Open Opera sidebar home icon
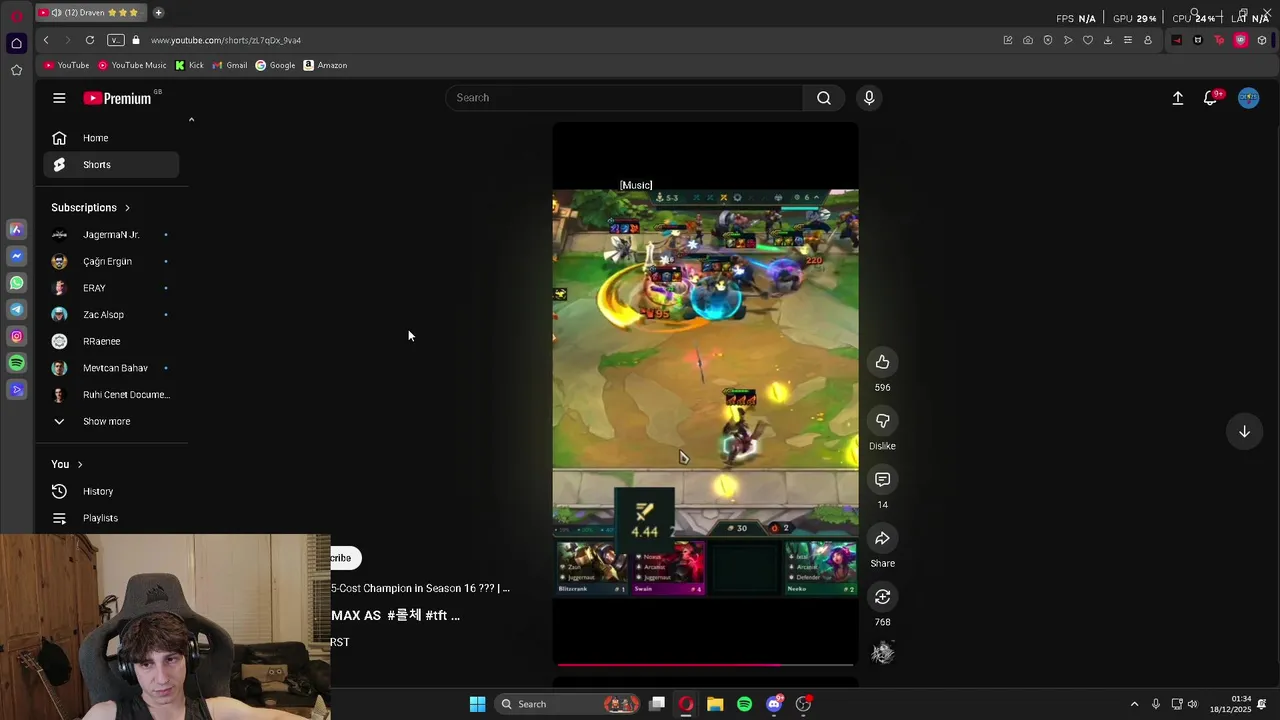The height and width of the screenshot is (720, 1280). click(16, 43)
